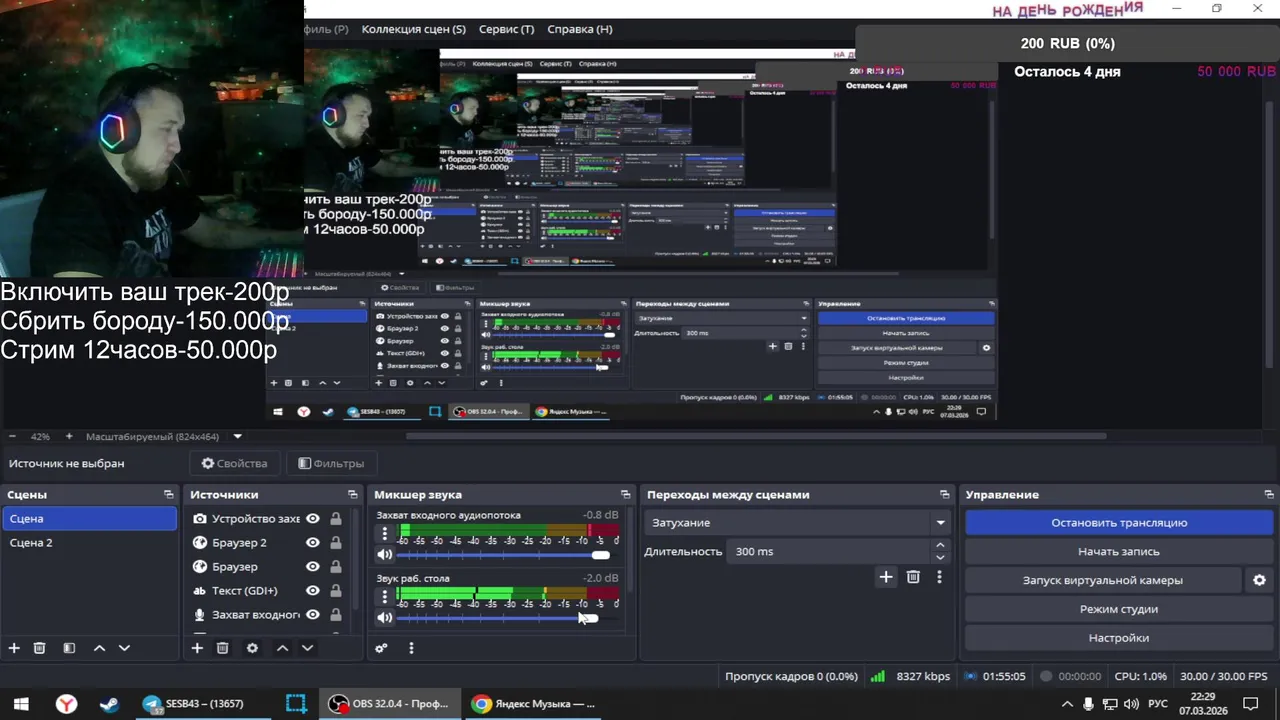
Task: Hide the Захват входного source in sources list
Action: 313,615
